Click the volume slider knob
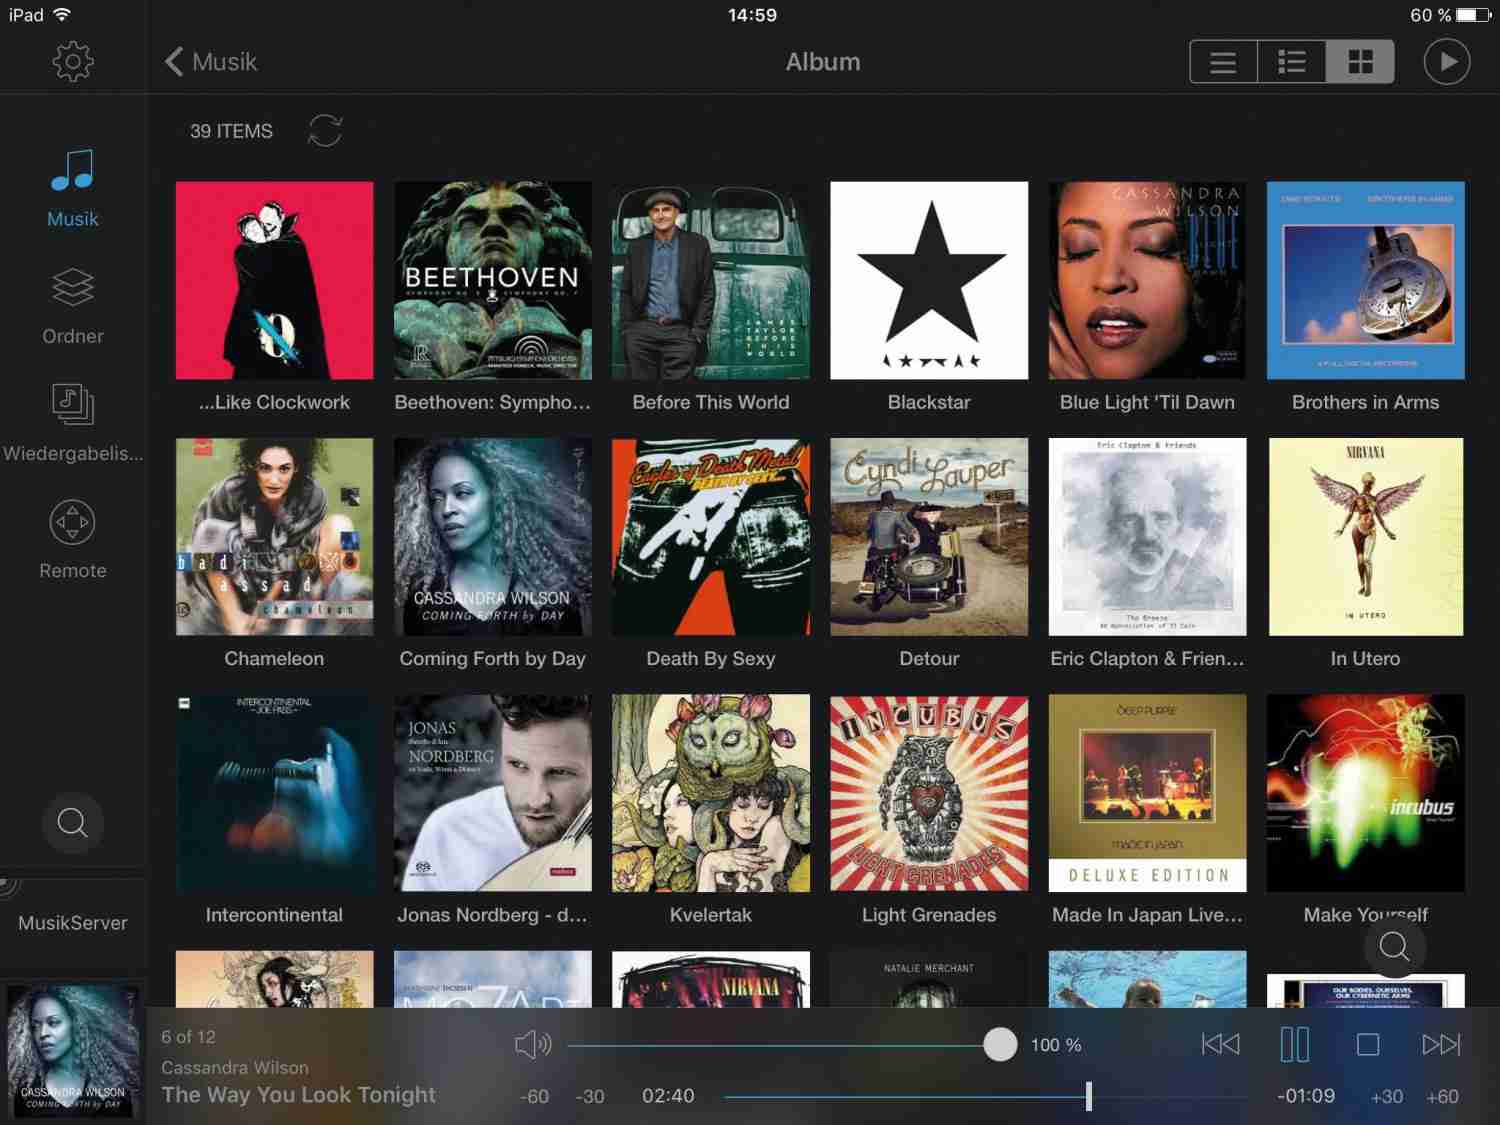Viewport: 1500px width, 1125px height. (999, 1044)
